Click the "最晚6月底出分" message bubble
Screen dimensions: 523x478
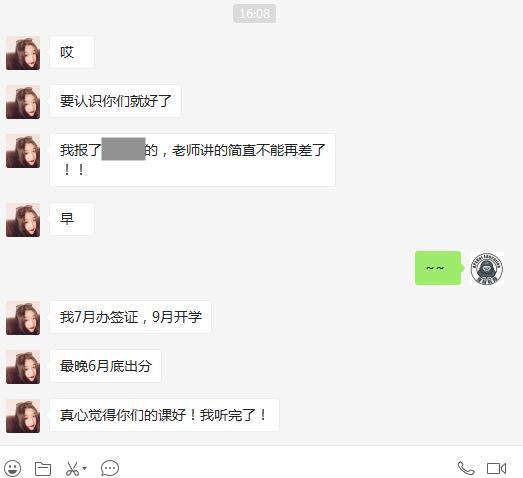[x=105, y=366]
